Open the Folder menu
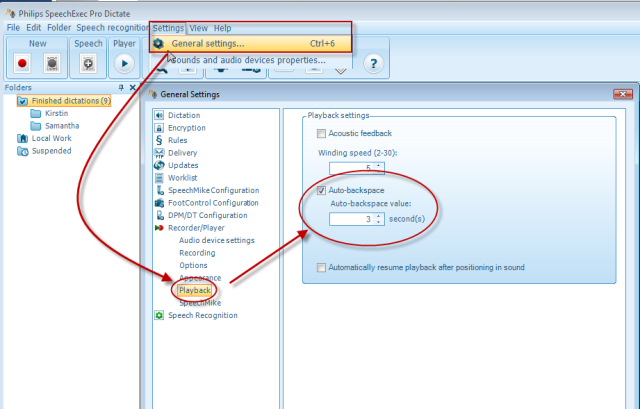 [x=59, y=28]
